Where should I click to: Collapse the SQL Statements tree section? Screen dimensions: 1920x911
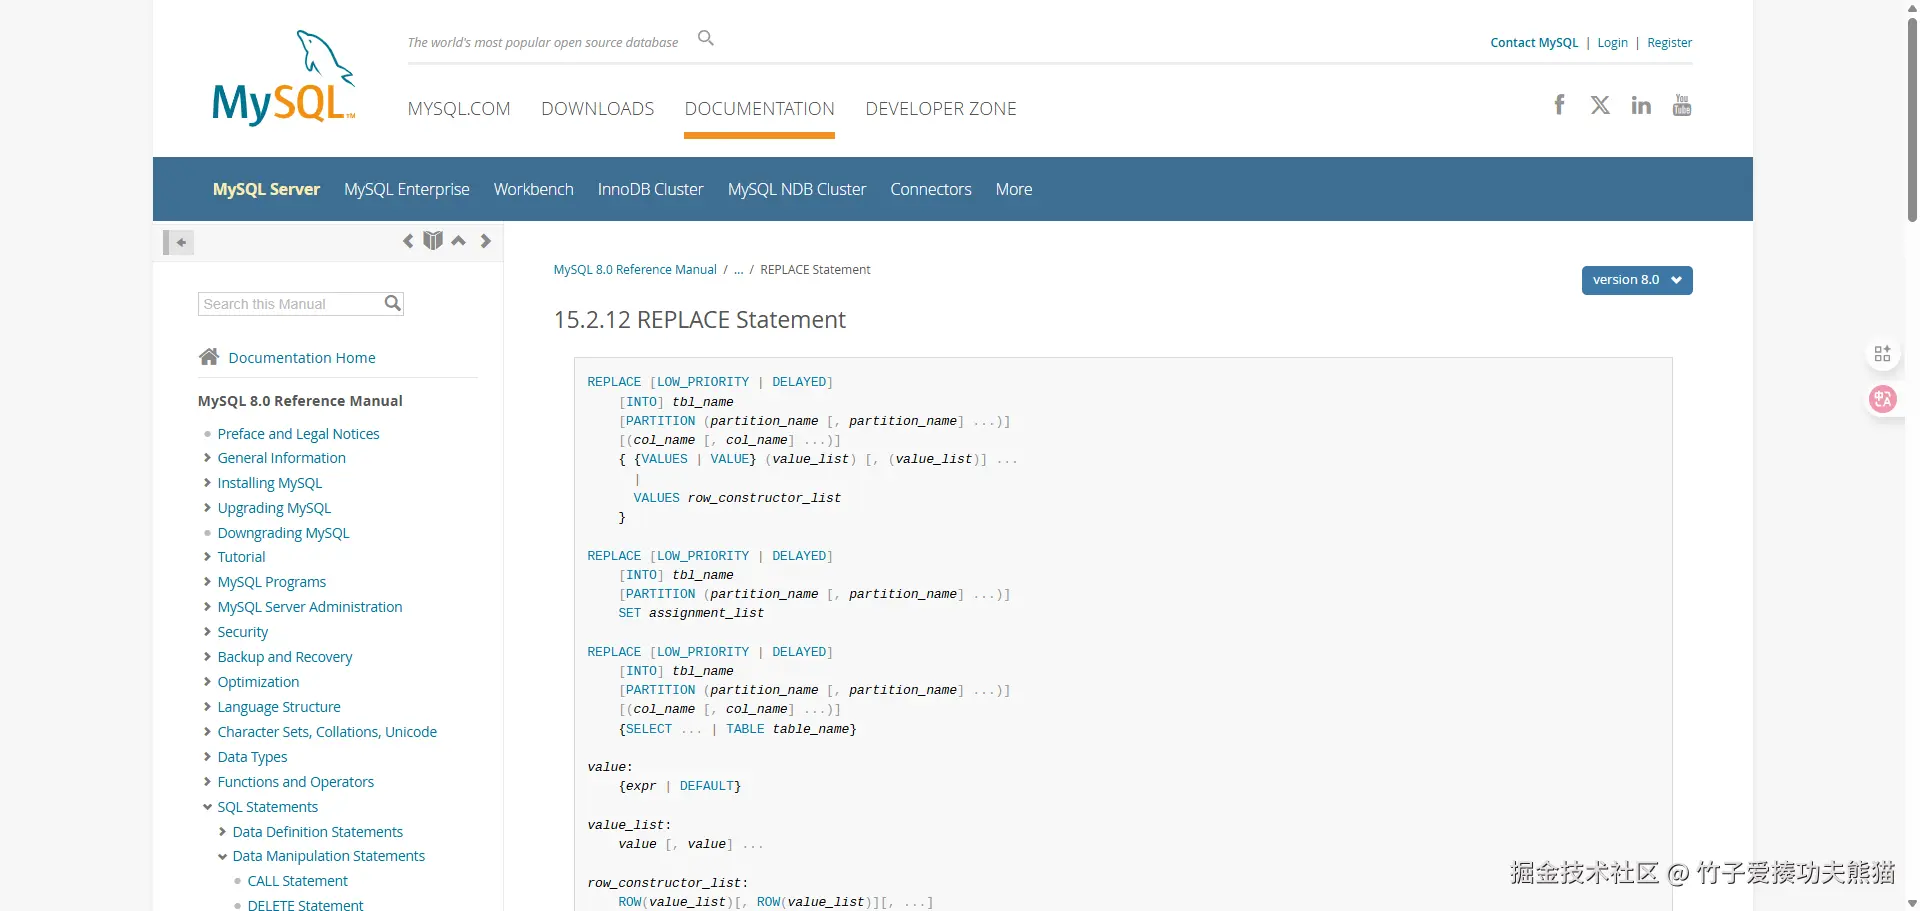pyautogui.click(x=207, y=807)
